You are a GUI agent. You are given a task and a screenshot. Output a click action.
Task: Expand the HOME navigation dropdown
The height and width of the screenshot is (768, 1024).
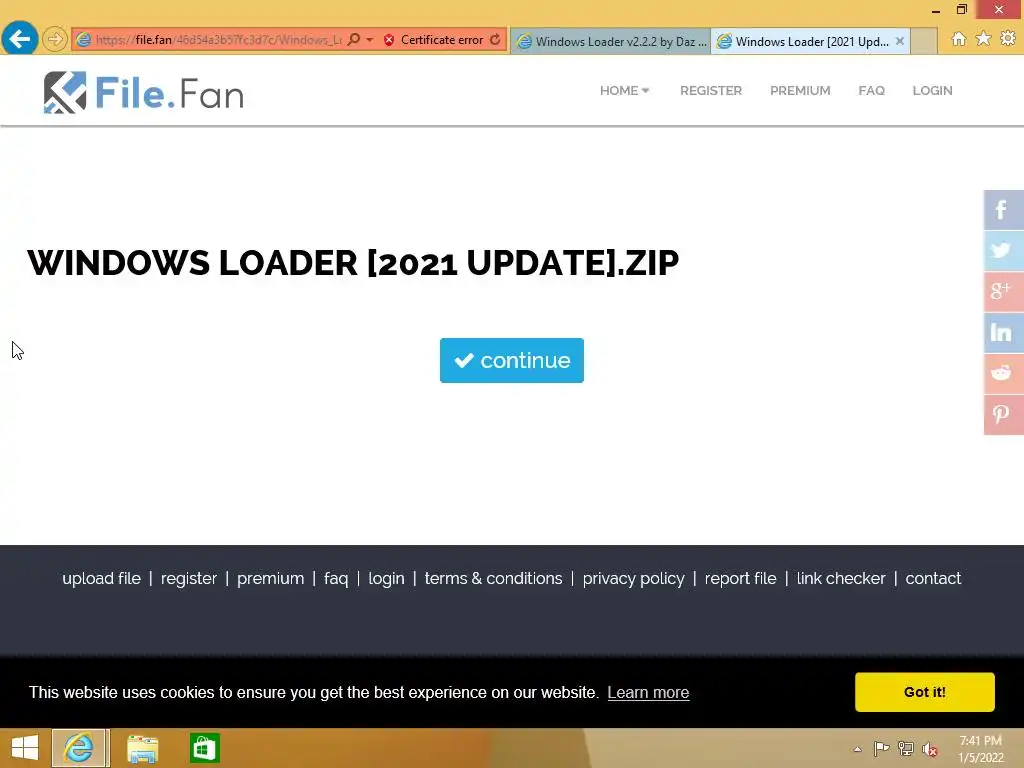[624, 91]
